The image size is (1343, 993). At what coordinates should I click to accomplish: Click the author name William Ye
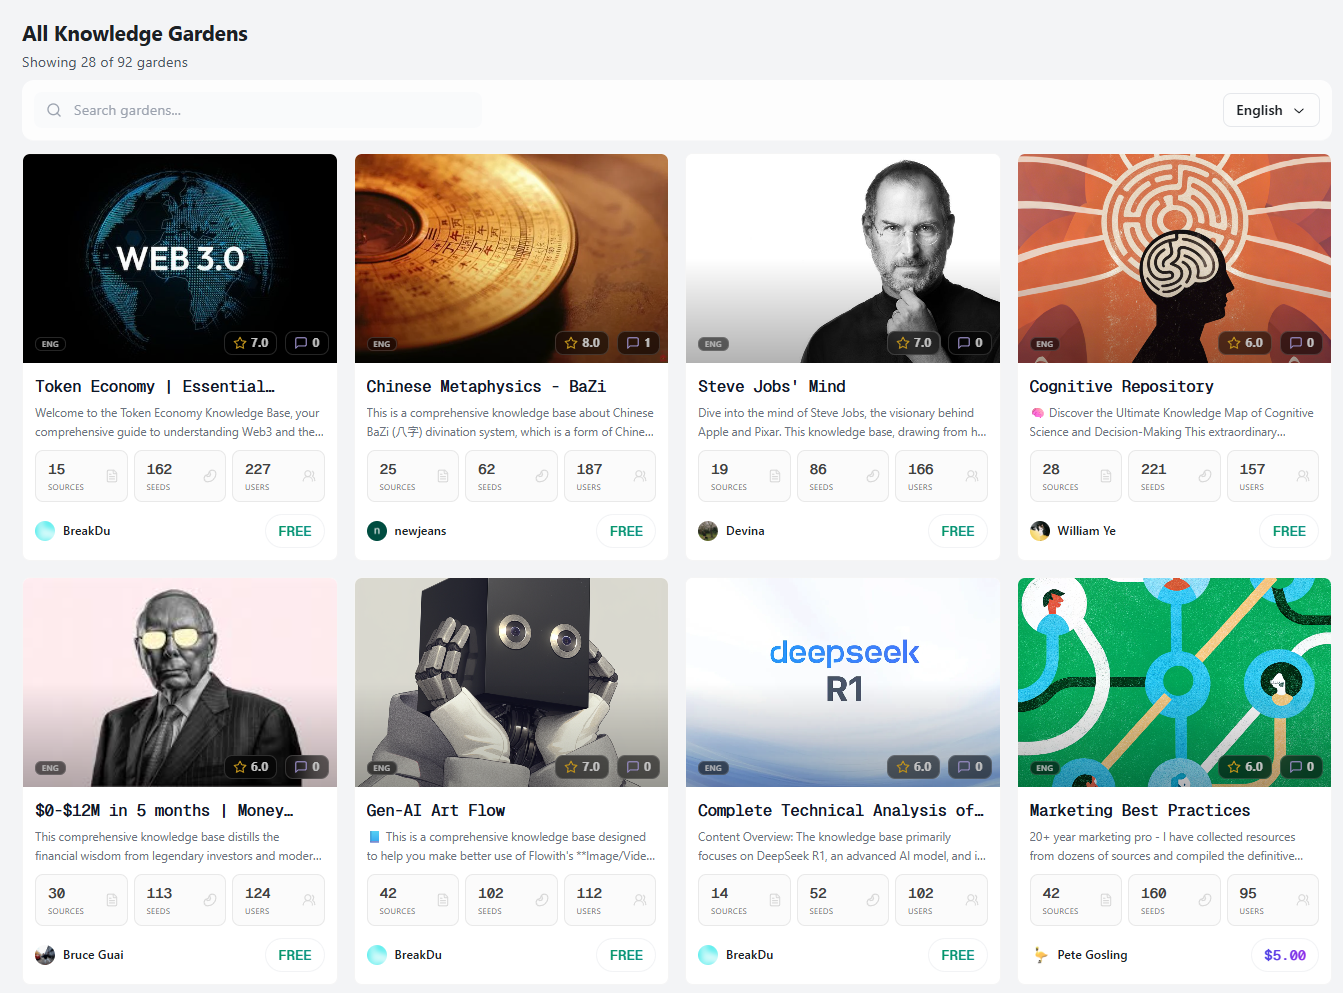tap(1087, 531)
